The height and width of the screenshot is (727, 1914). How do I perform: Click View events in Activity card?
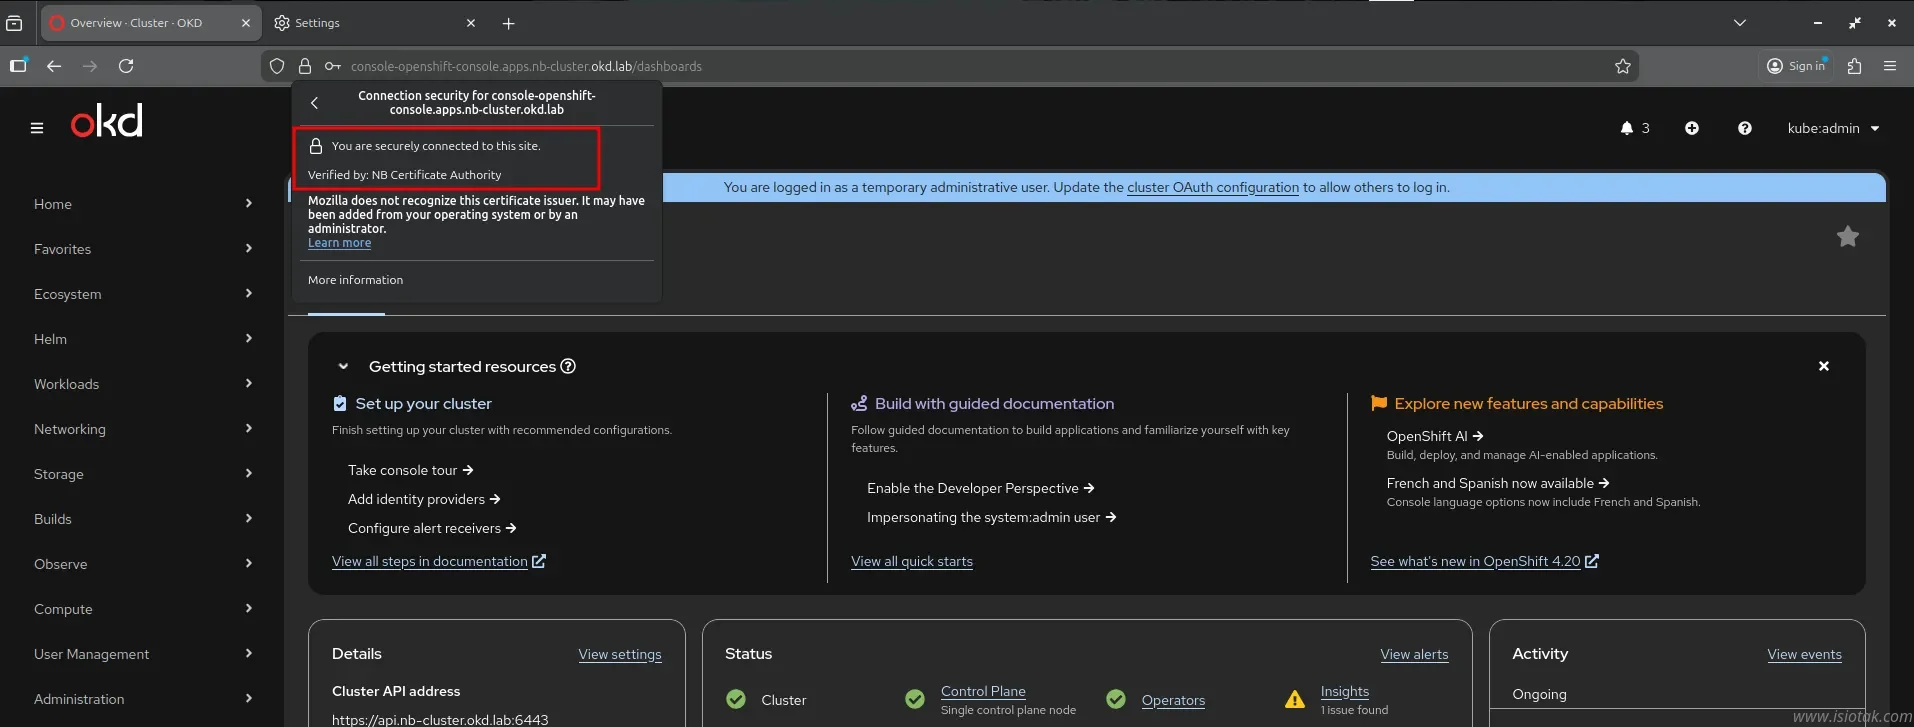point(1804,654)
